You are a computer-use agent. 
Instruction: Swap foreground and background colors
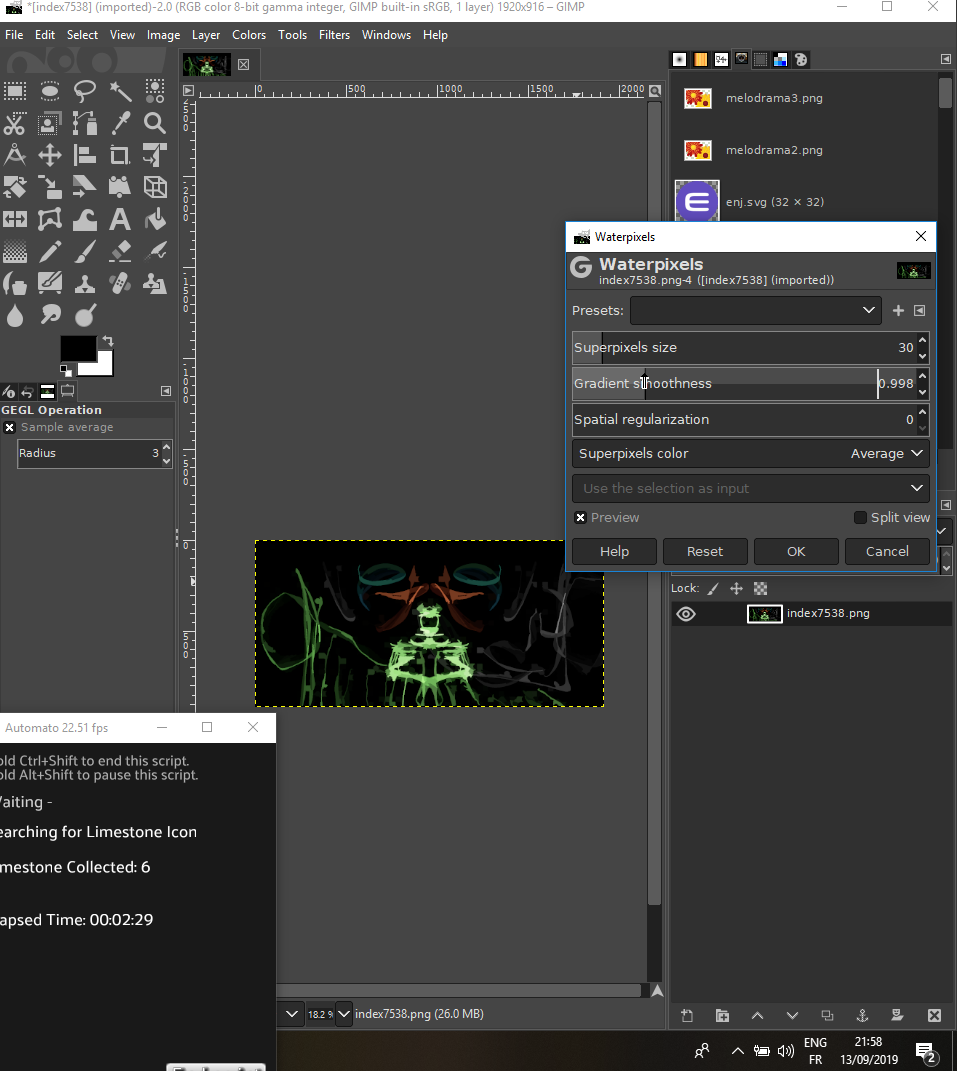coord(107,340)
